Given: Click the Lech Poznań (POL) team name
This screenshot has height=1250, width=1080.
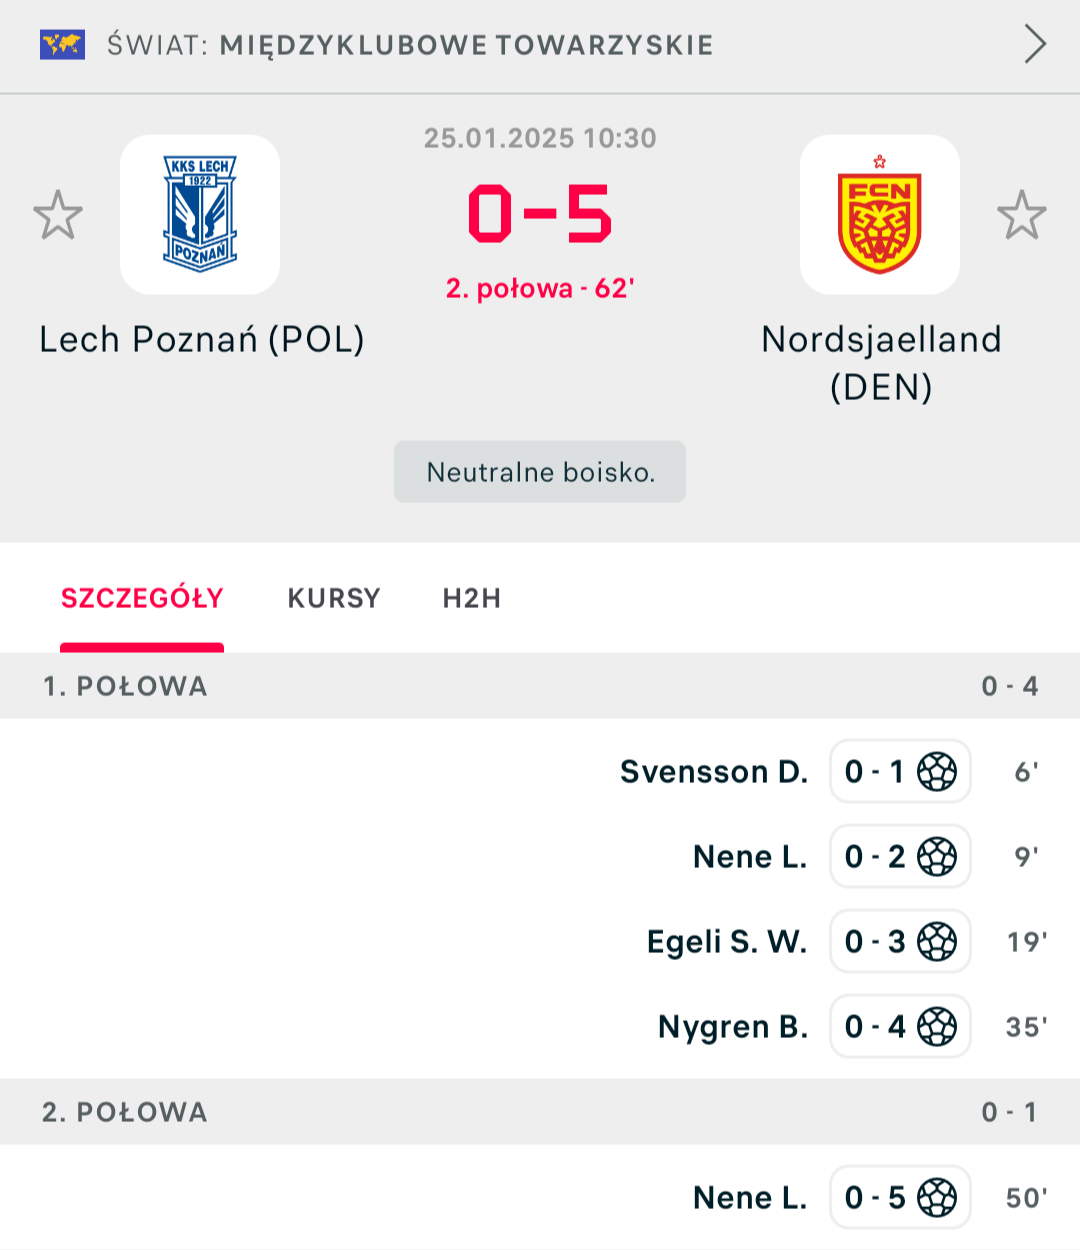Looking at the screenshot, I should pyautogui.click(x=202, y=340).
